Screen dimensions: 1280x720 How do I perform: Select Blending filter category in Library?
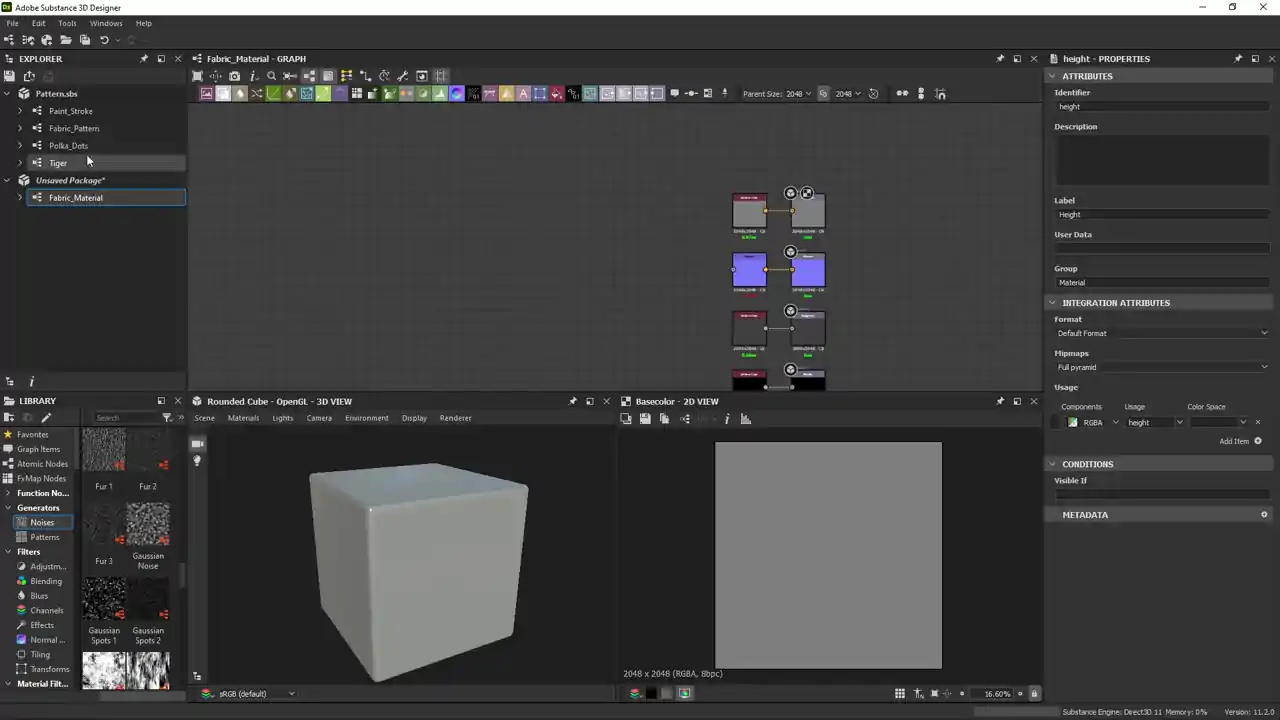[46, 581]
